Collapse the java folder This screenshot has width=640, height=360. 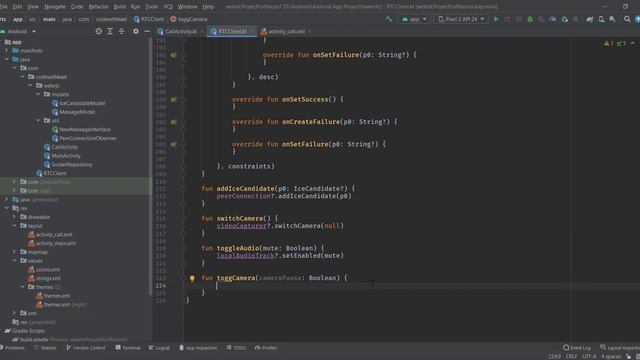(x=7, y=60)
